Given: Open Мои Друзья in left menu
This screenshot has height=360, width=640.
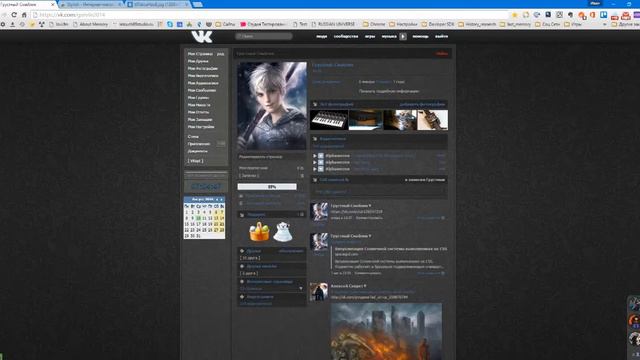Looking at the screenshot, I should 198,61.
